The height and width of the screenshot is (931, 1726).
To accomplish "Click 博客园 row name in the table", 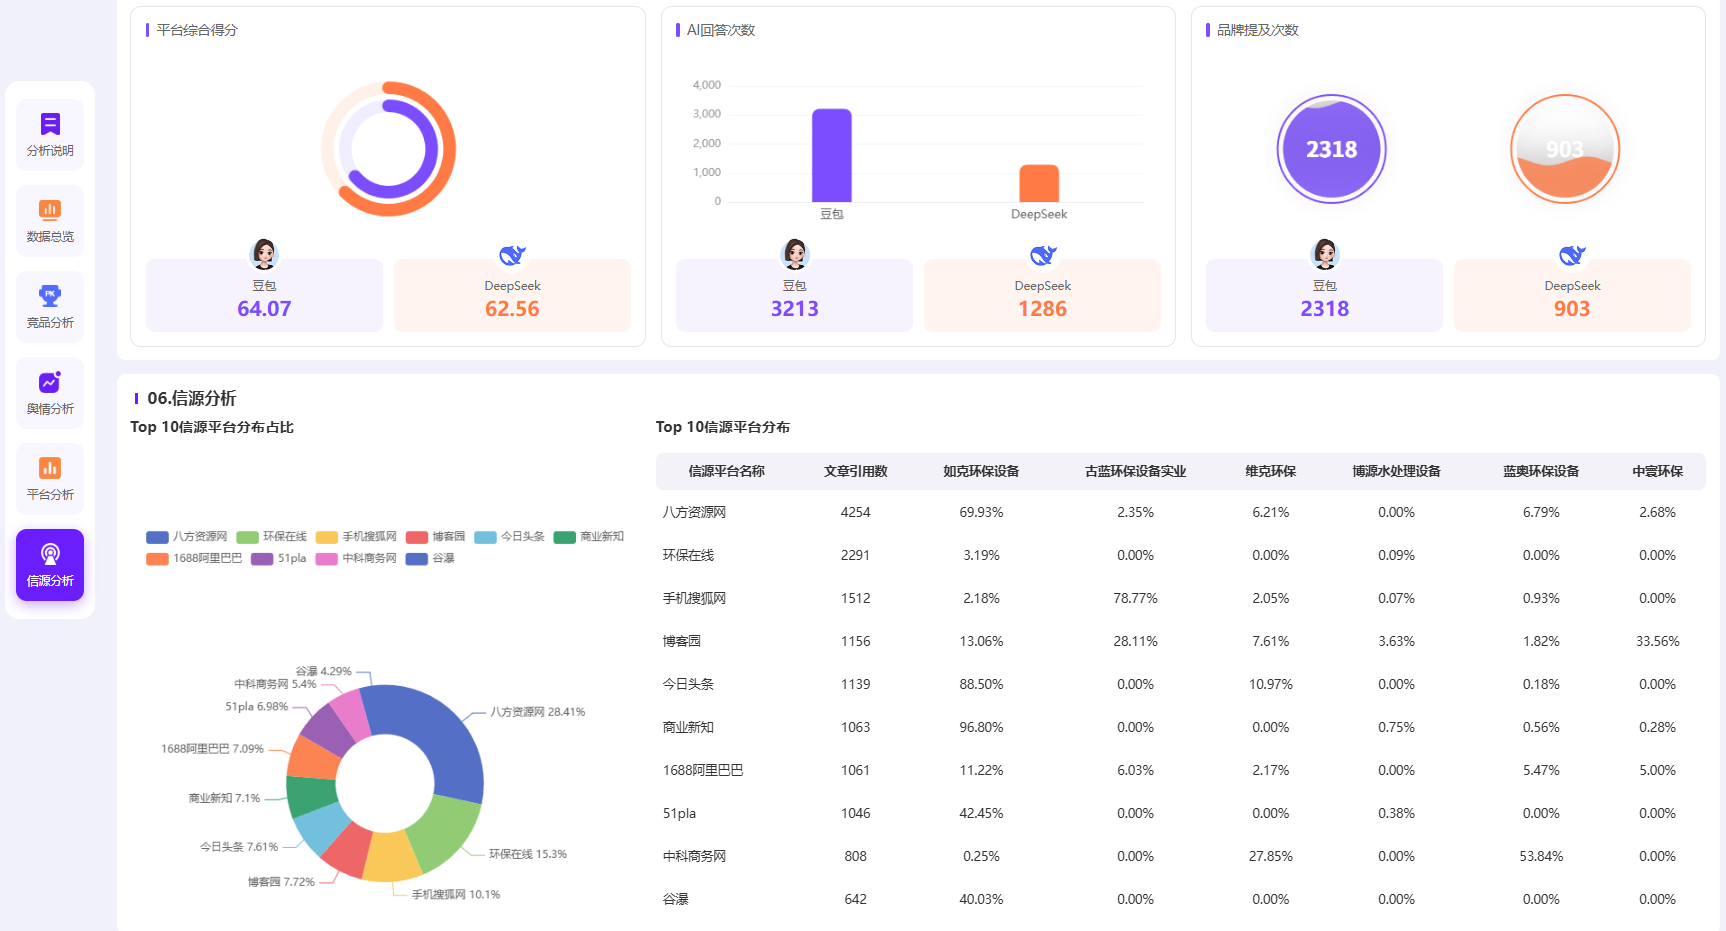I will pyautogui.click(x=682, y=641).
